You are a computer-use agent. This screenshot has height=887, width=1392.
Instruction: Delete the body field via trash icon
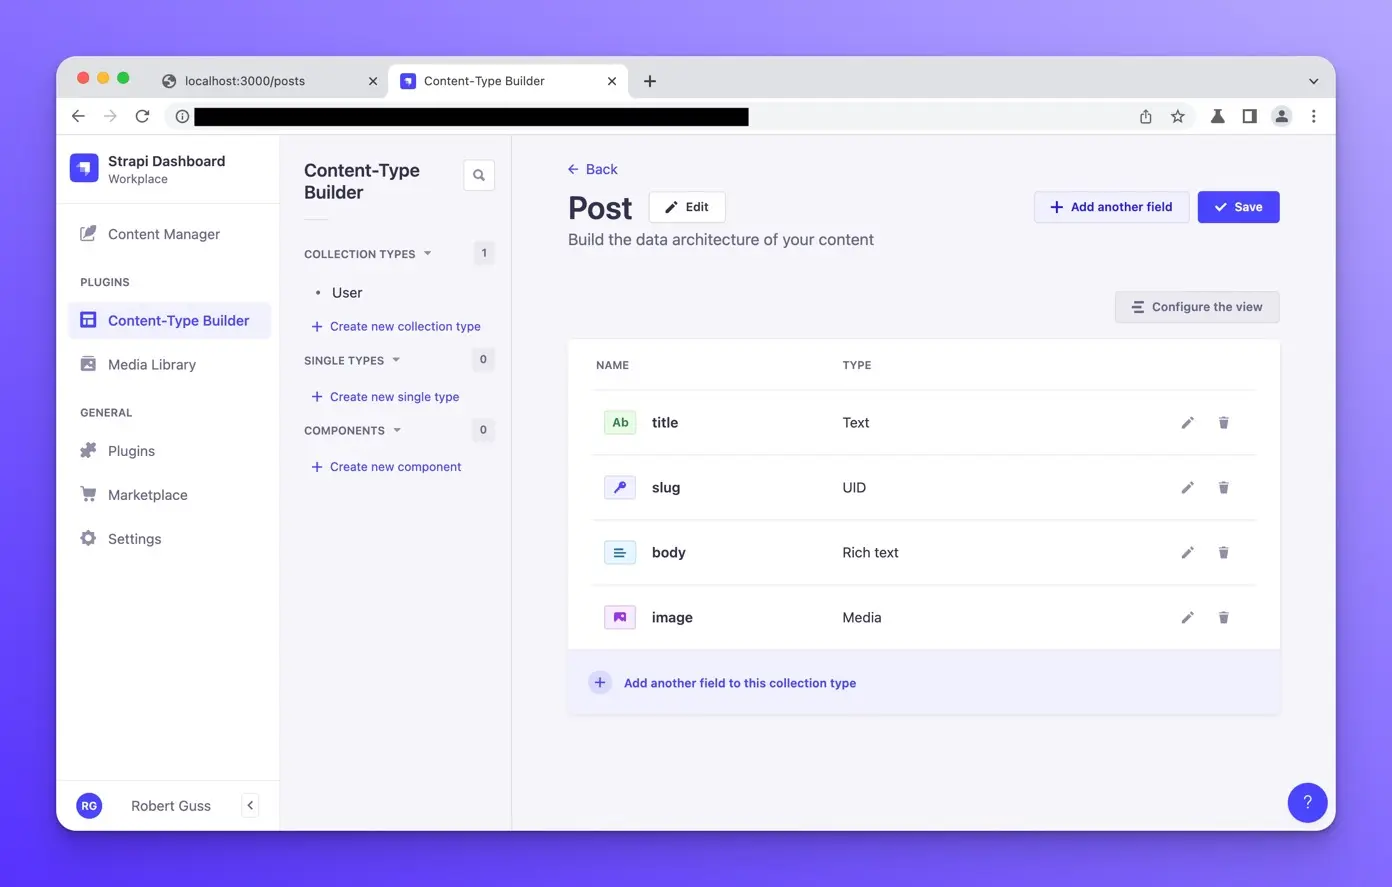pyautogui.click(x=1223, y=553)
